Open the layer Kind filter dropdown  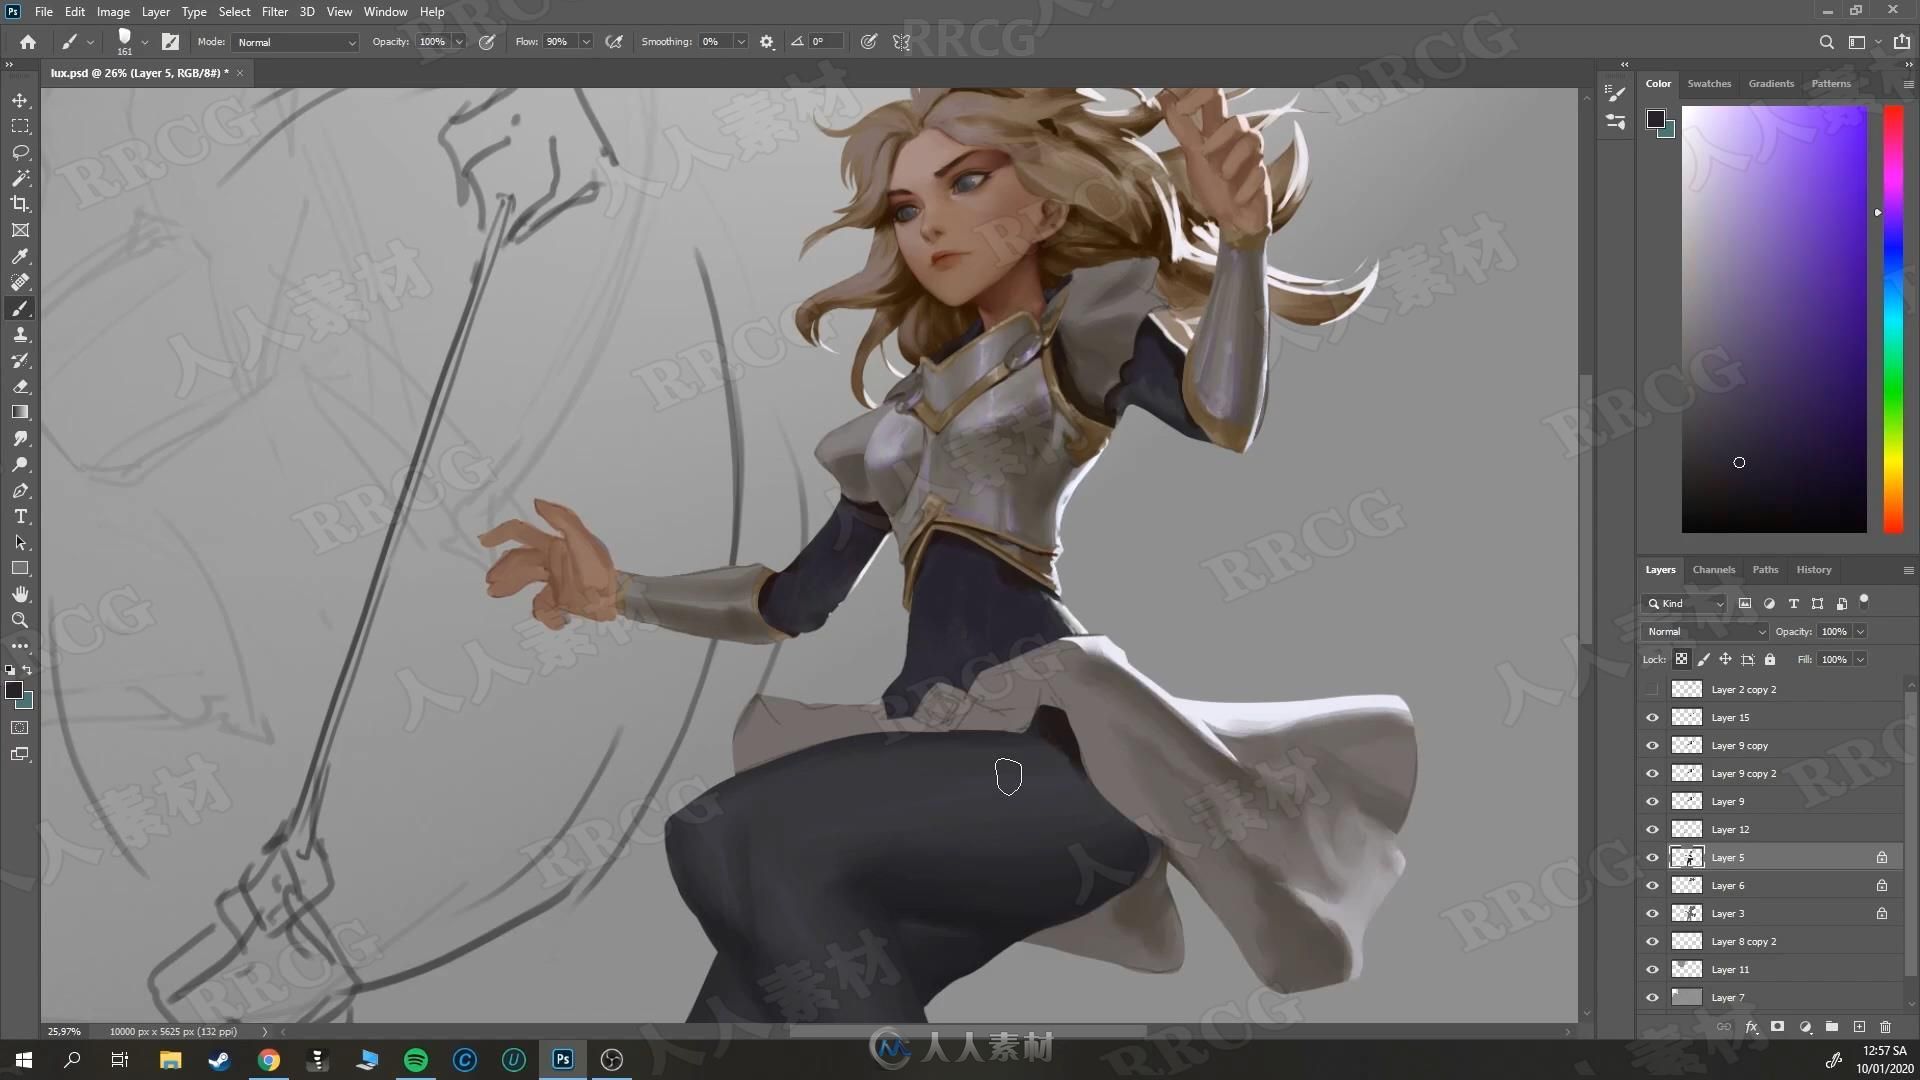1684,603
